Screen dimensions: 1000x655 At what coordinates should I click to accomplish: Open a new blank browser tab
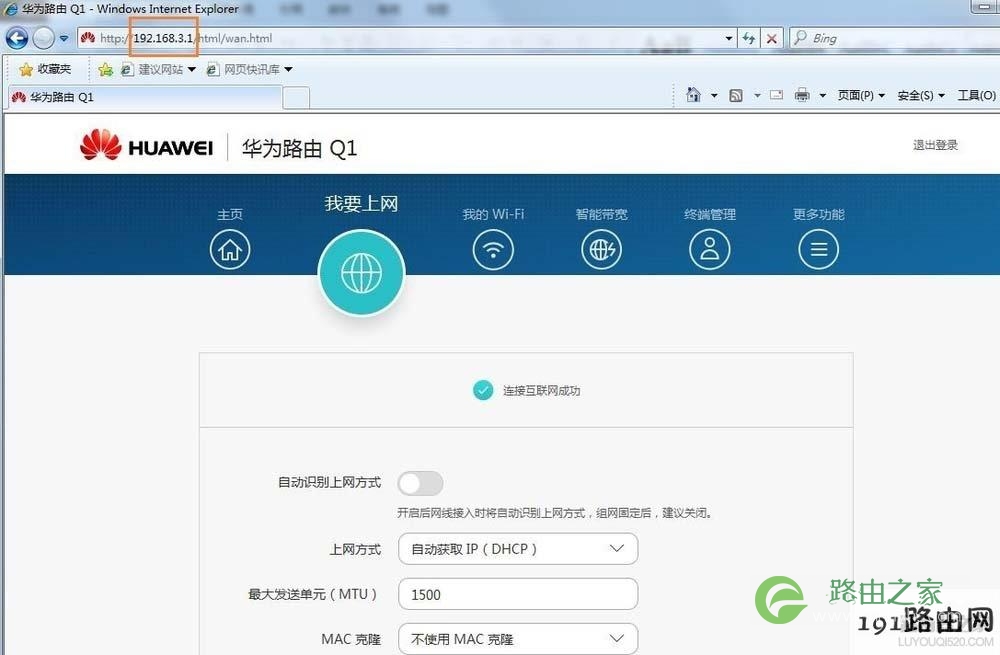[x=296, y=98]
